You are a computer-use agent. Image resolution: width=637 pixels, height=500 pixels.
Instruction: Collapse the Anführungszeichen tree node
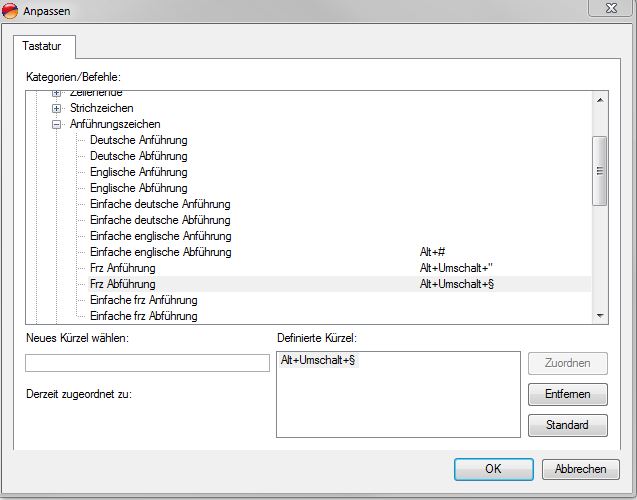tap(57, 124)
